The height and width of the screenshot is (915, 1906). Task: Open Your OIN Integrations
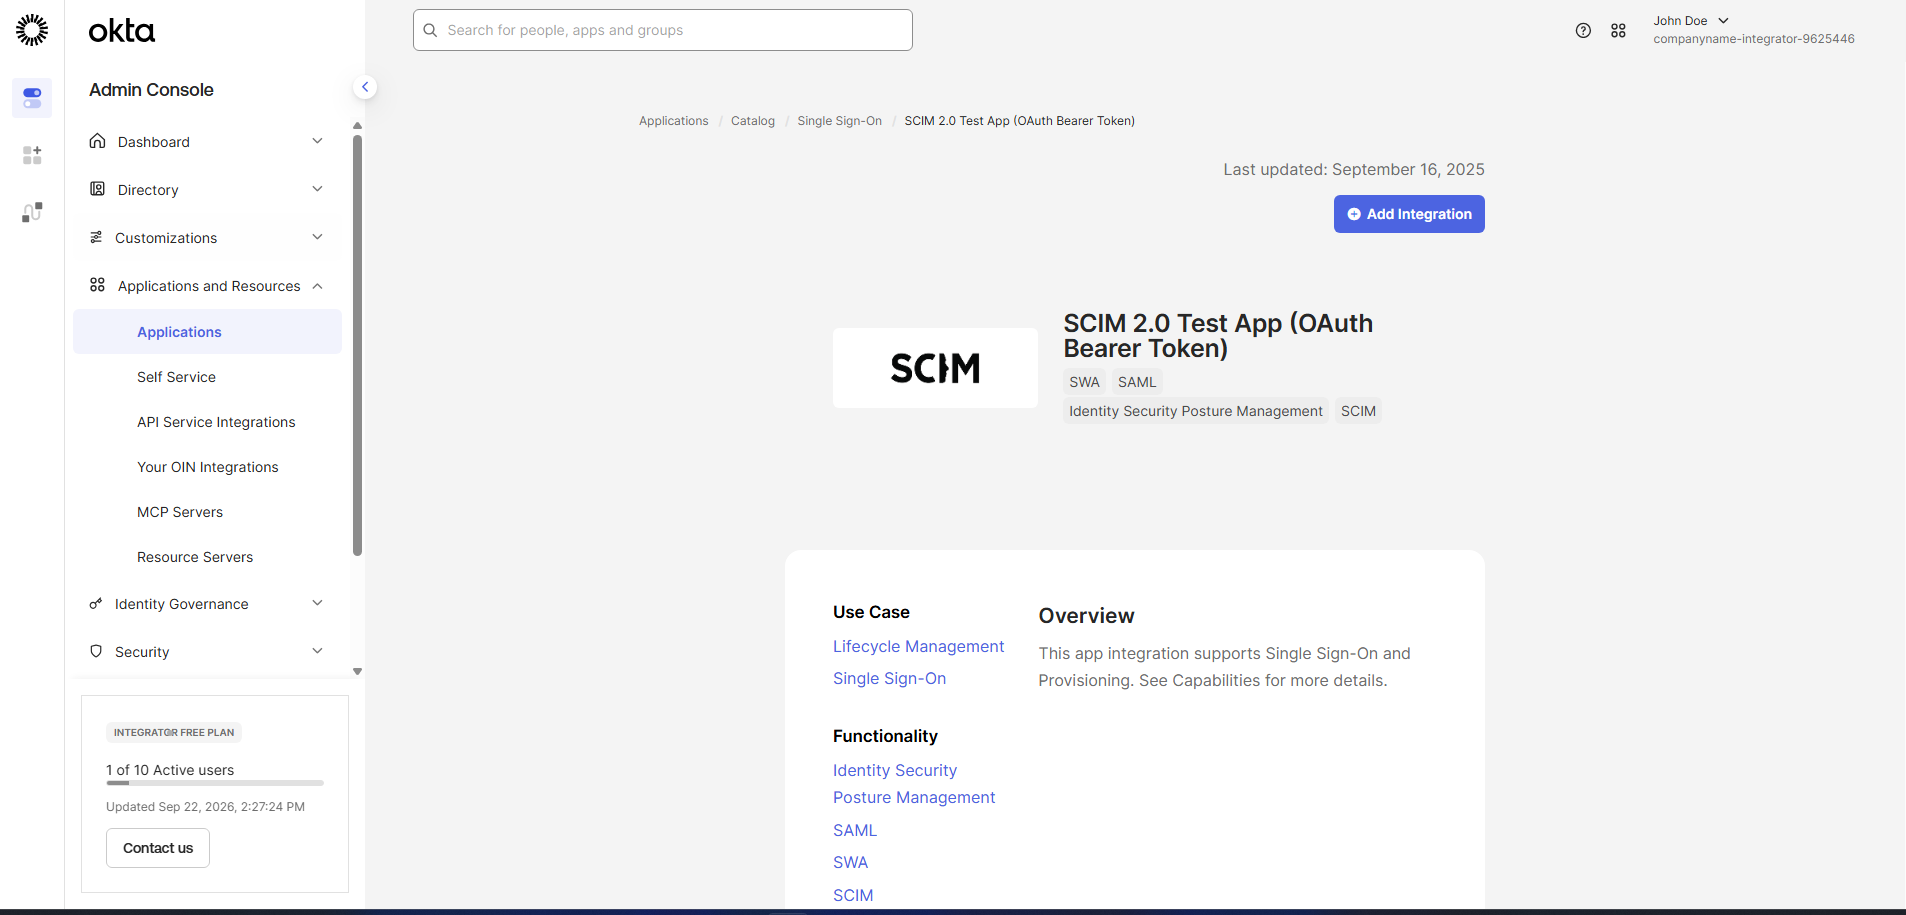(x=207, y=467)
